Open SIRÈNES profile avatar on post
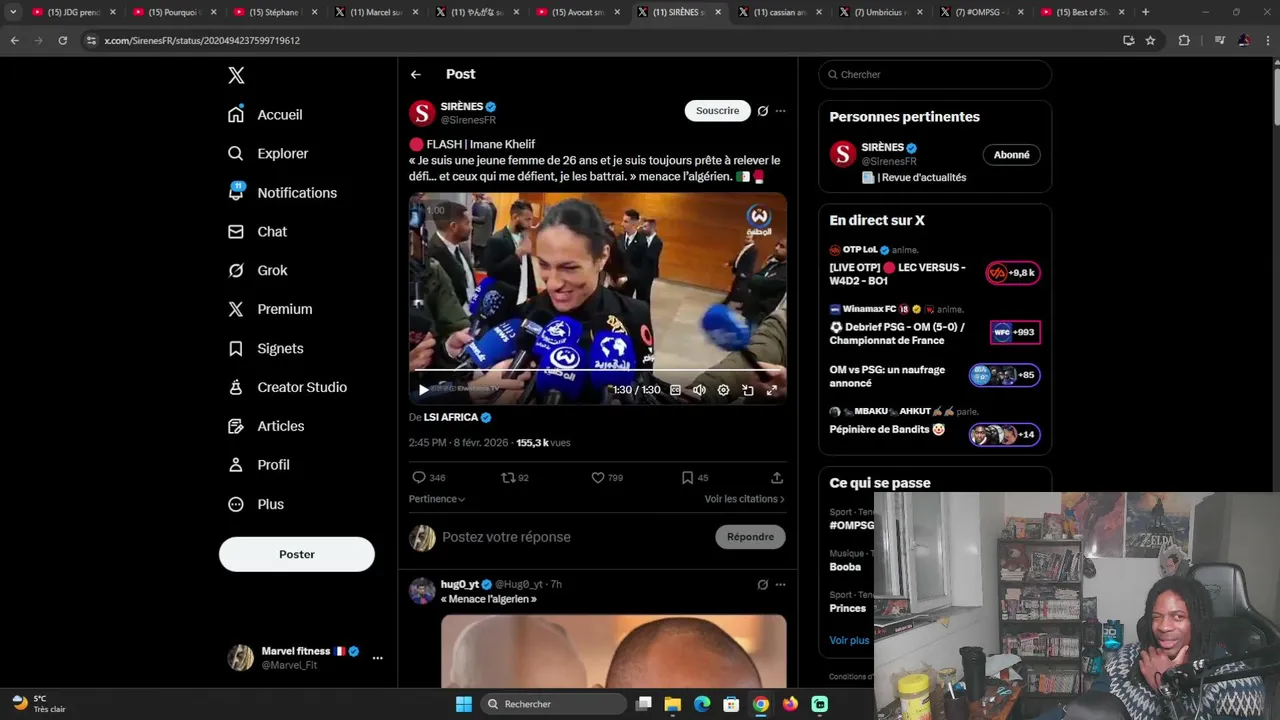 (422, 113)
